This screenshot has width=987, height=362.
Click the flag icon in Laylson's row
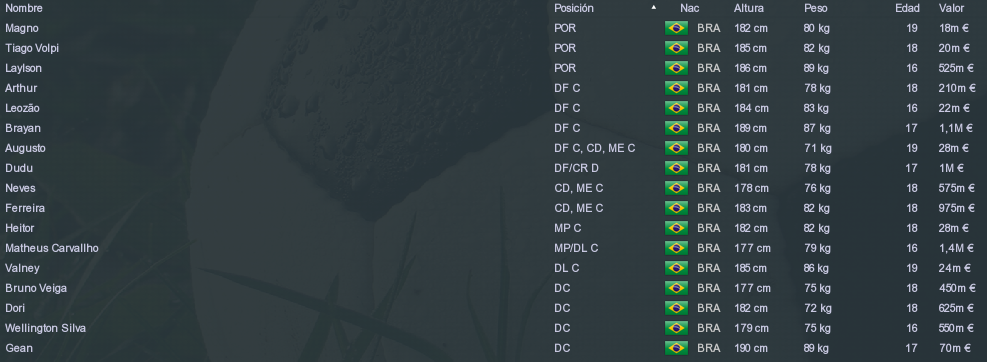[676, 68]
